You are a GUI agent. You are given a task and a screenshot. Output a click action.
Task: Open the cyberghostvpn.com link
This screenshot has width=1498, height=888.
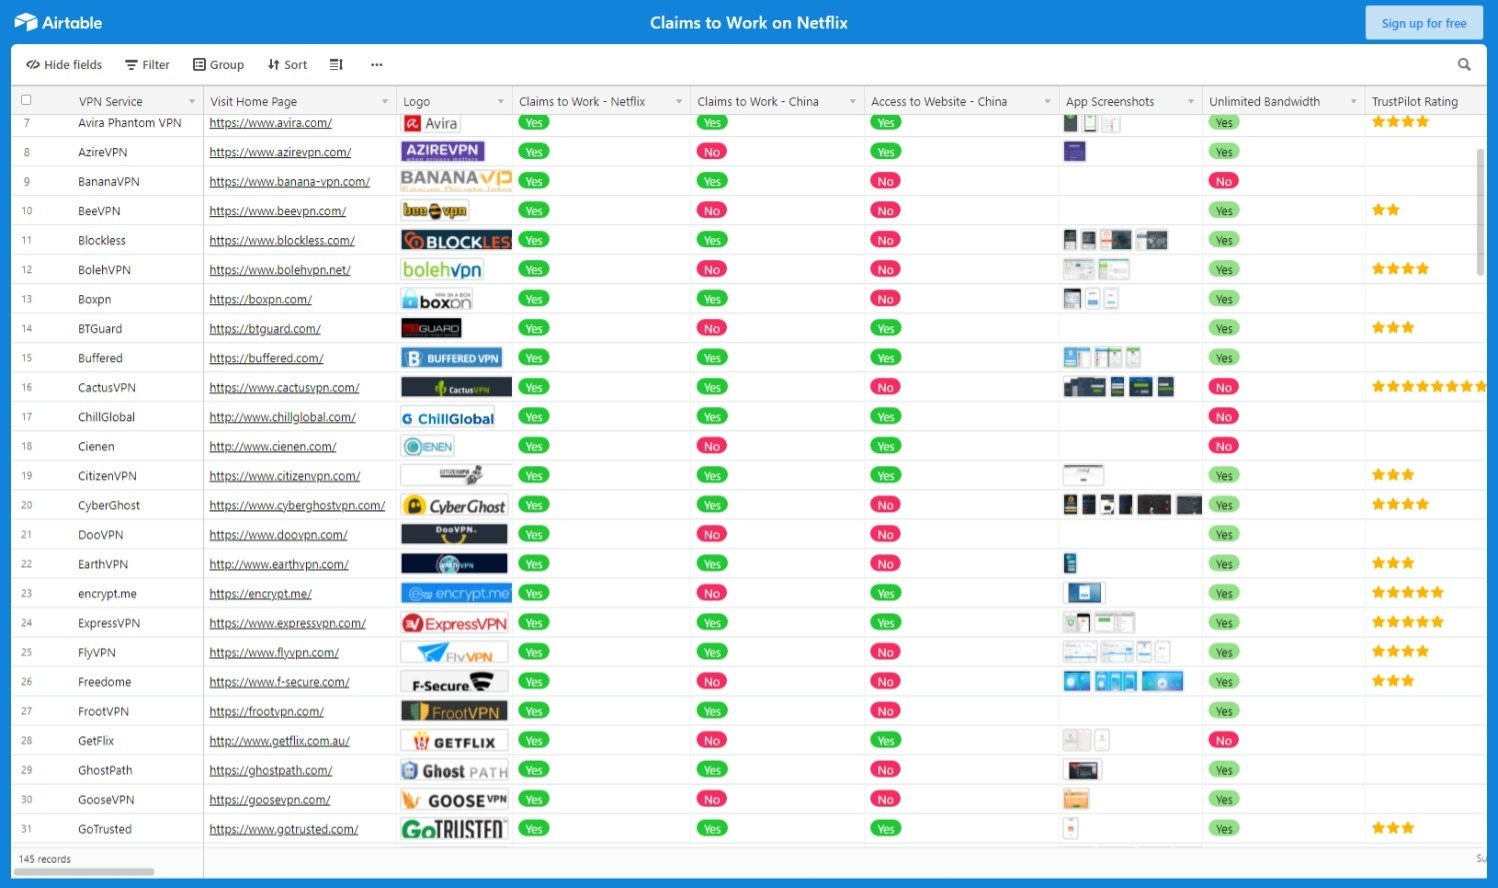pos(297,506)
